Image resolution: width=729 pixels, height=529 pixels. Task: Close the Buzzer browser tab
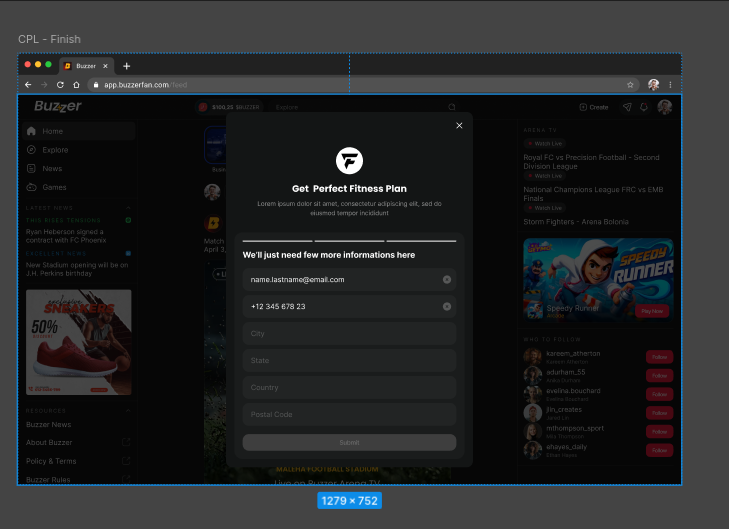[105, 66]
